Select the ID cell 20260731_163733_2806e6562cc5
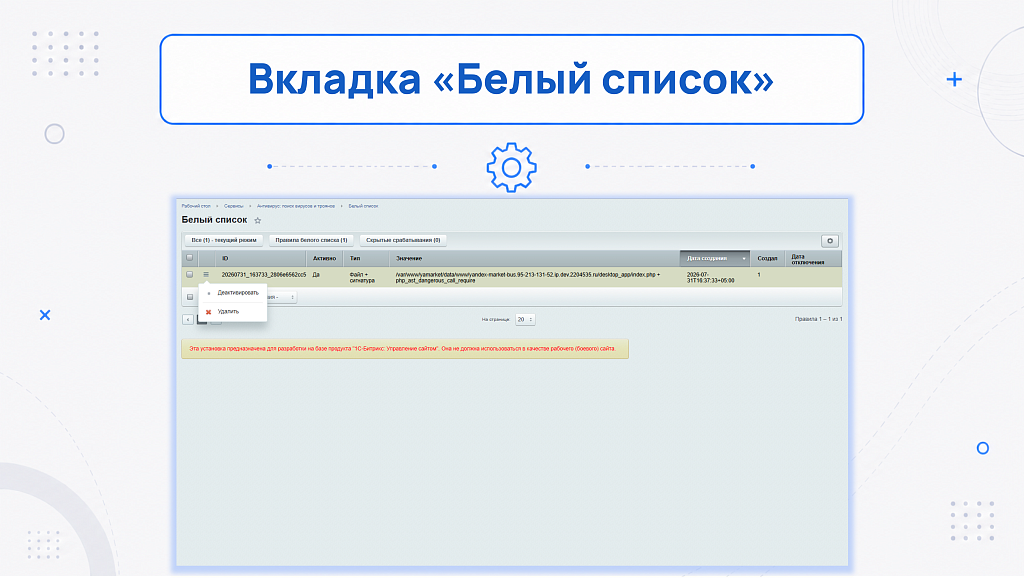Viewport: 1024px width, 579px height. point(263,275)
